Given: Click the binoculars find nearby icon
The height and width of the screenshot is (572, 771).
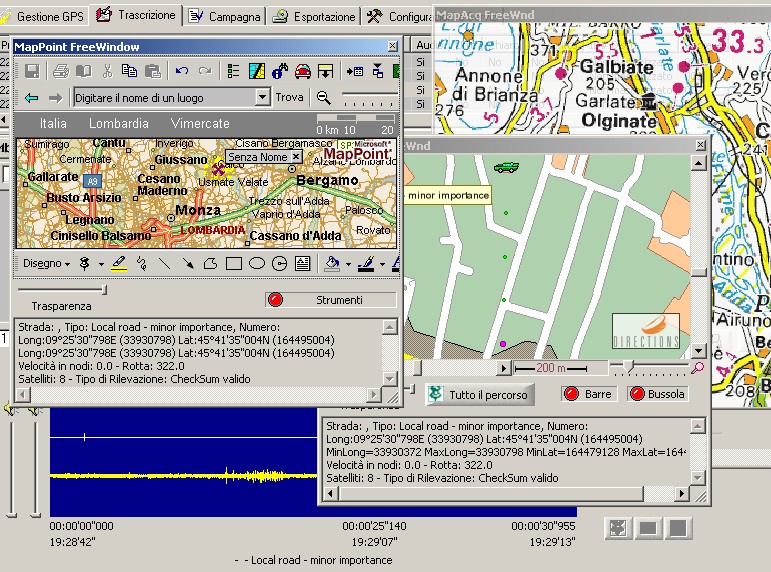Looking at the screenshot, I should click(280, 71).
